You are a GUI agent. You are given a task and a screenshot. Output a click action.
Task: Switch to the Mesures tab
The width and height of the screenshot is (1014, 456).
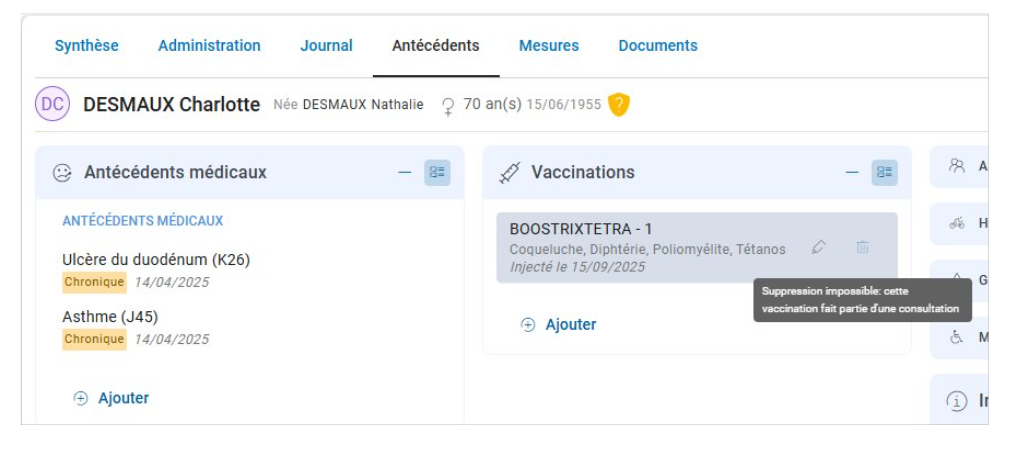pos(548,46)
